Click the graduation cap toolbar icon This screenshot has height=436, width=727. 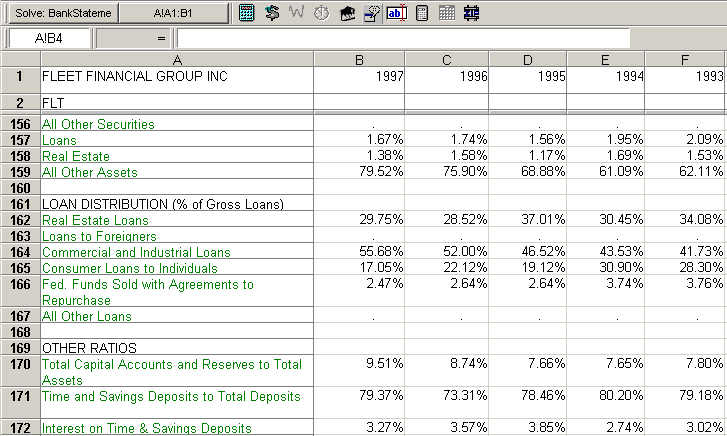coord(347,14)
